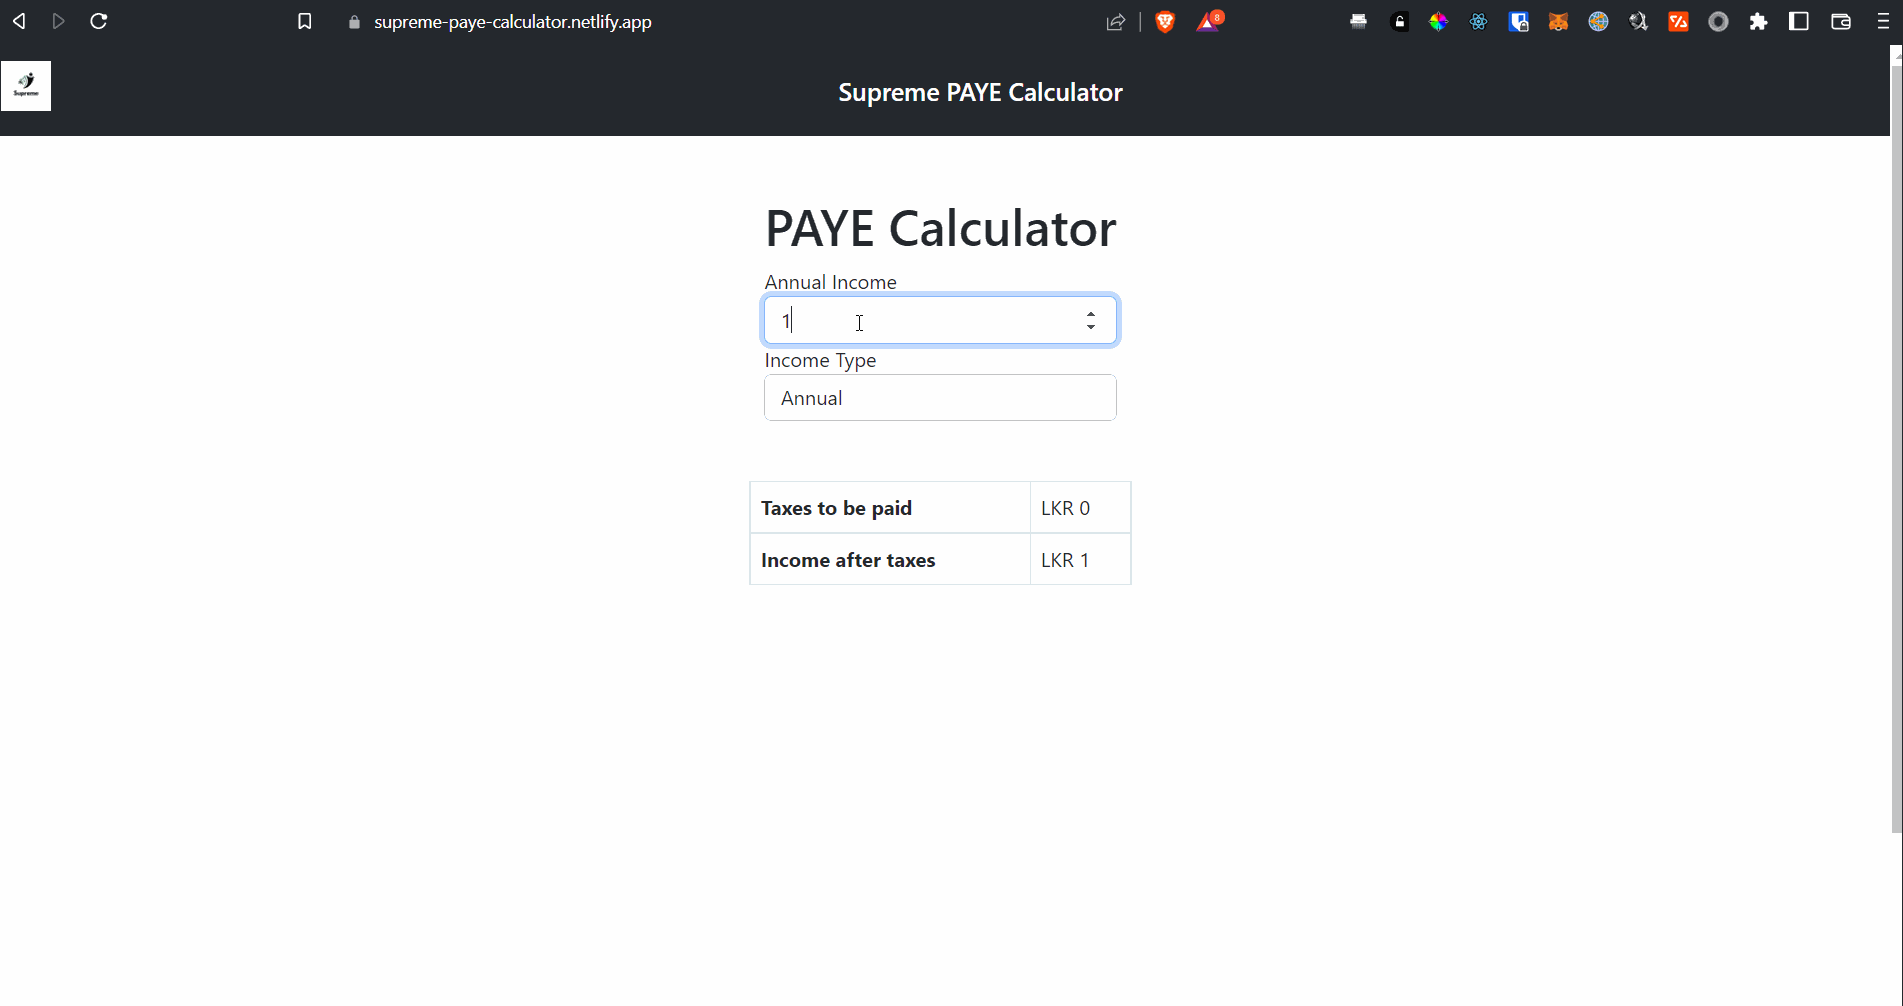Toggle the browser sidebar panel
This screenshot has width=1903, height=1006.
1799,22
